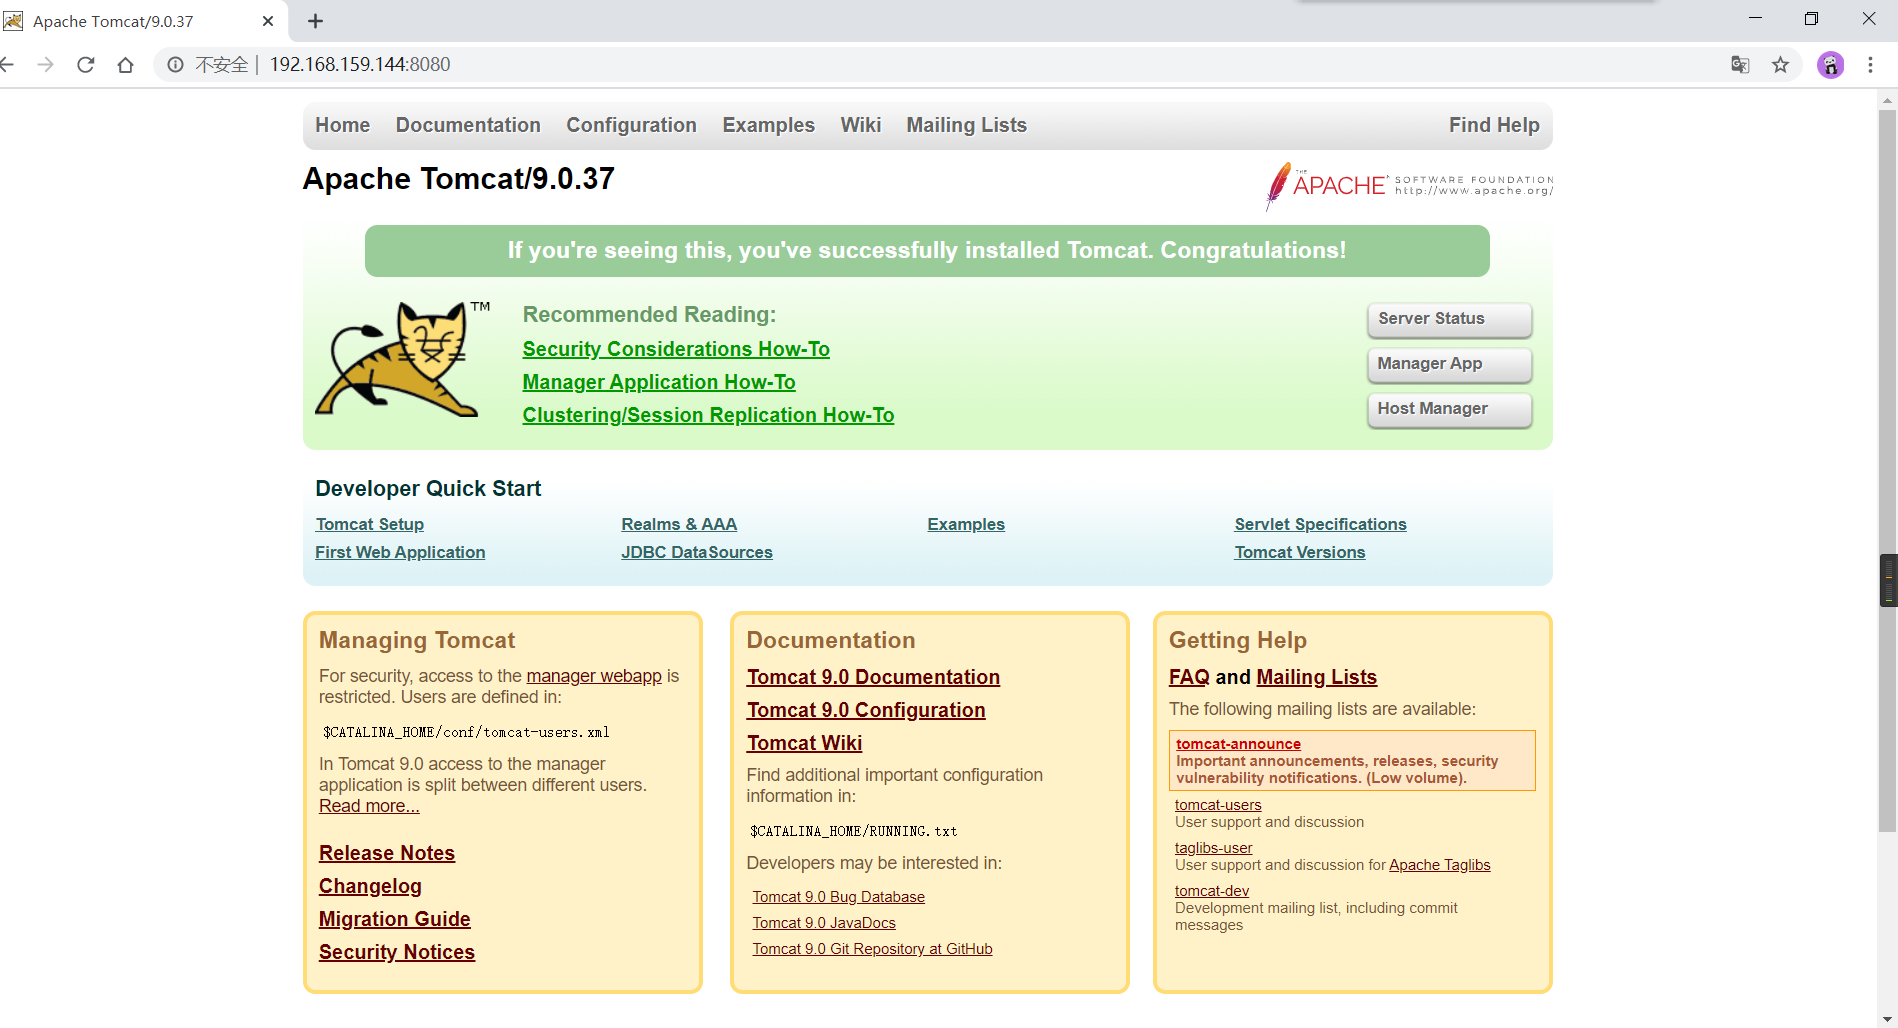Click the Apache Tomcat/9.0.37 page heading
The height and width of the screenshot is (1028, 1898).
coord(459,179)
